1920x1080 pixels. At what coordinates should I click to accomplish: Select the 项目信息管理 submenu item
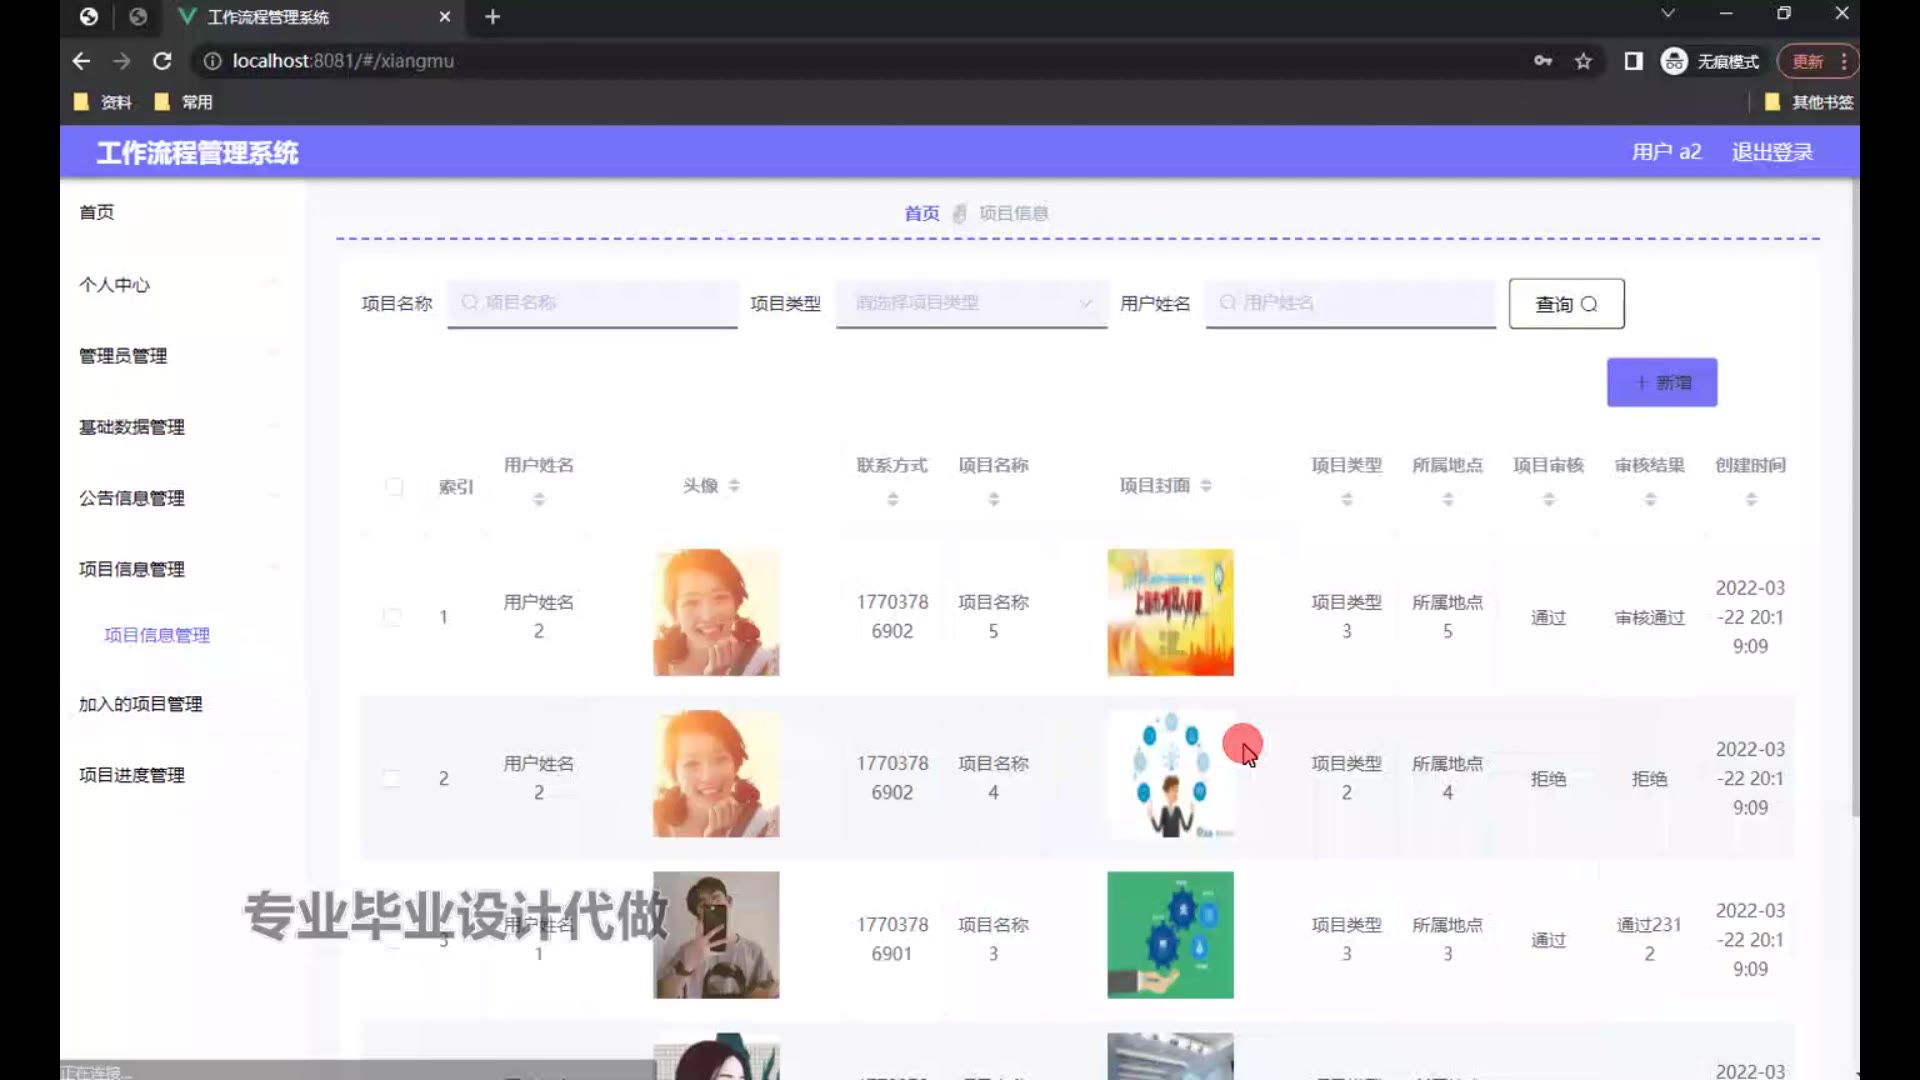(157, 635)
